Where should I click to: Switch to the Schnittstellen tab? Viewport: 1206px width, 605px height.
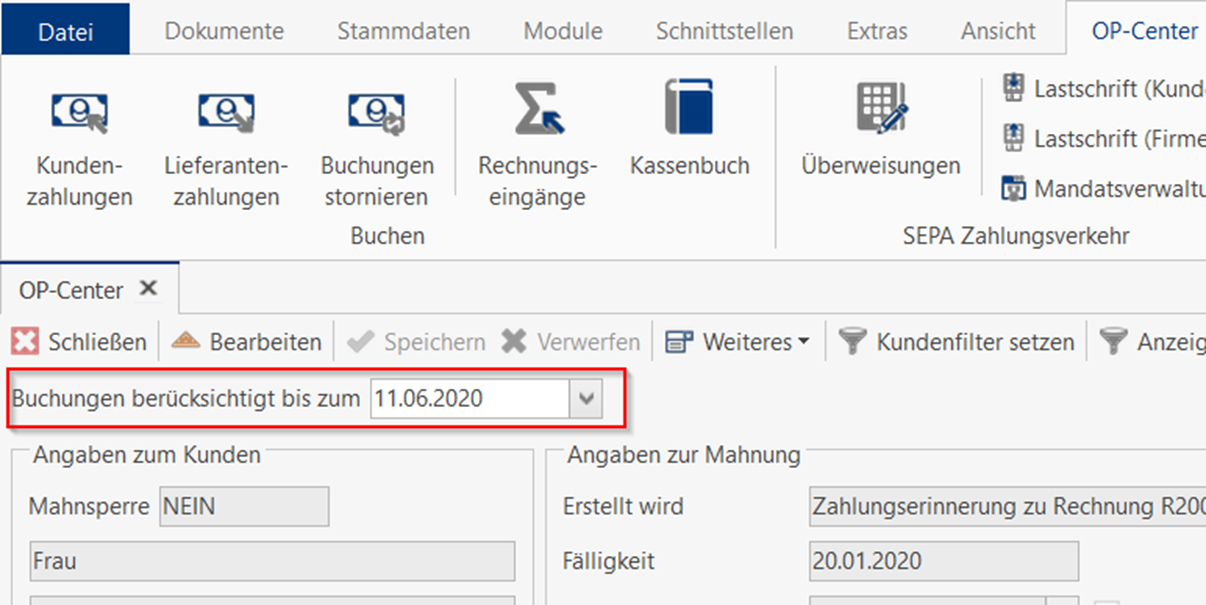pos(724,31)
